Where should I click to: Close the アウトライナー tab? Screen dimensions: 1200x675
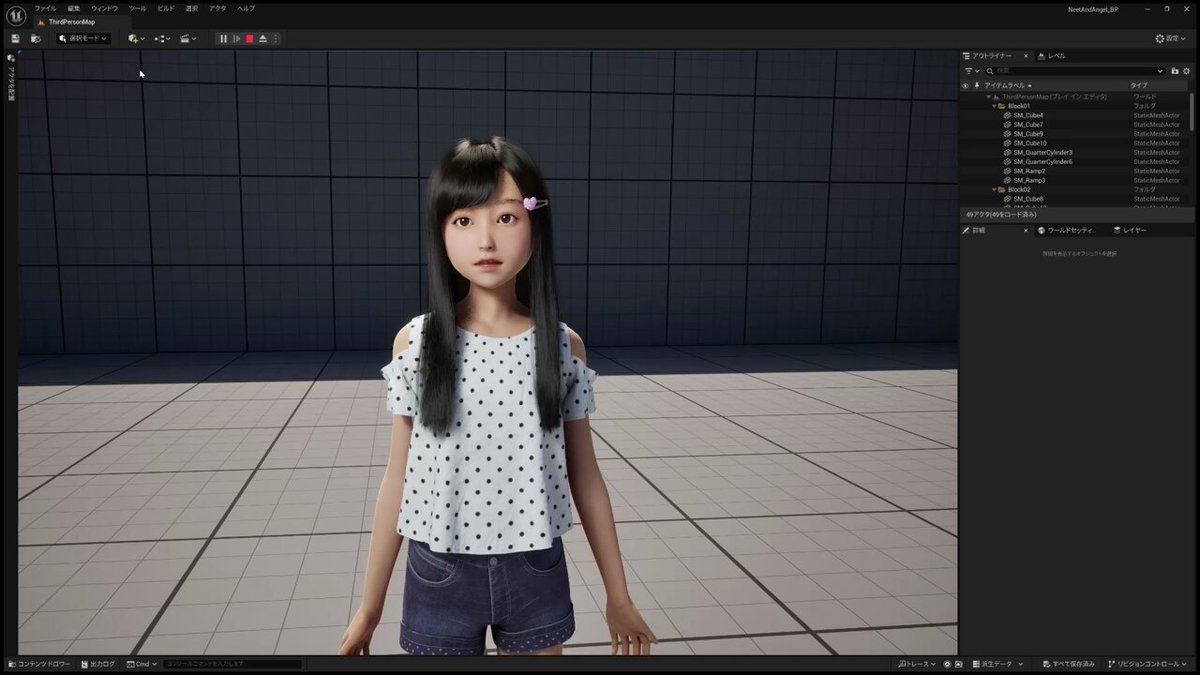(1028, 56)
